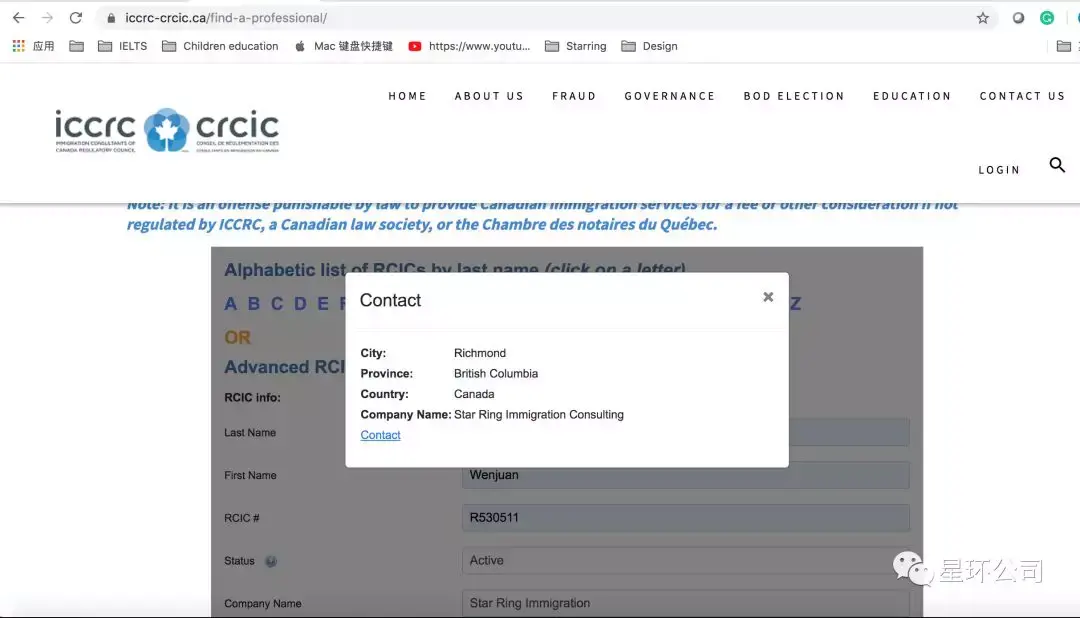Image resolution: width=1080 pixels, height=618 pixels.
Task: Click the Apple icon next to Mac shortcuts bookmark
Action: tap(298, 45)
